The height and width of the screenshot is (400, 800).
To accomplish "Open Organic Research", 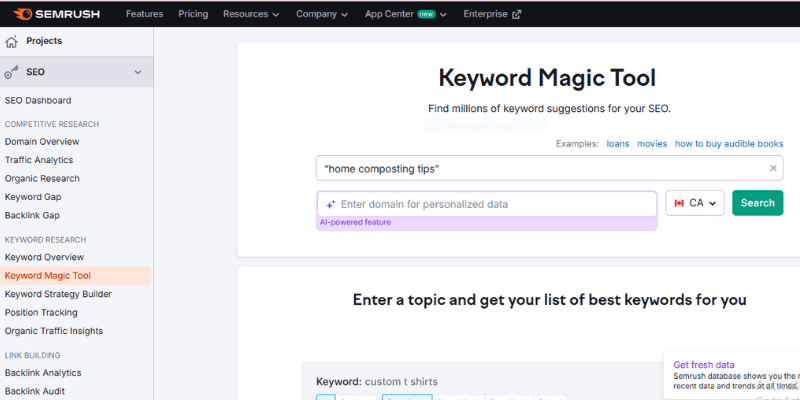I will click(42, 179).
